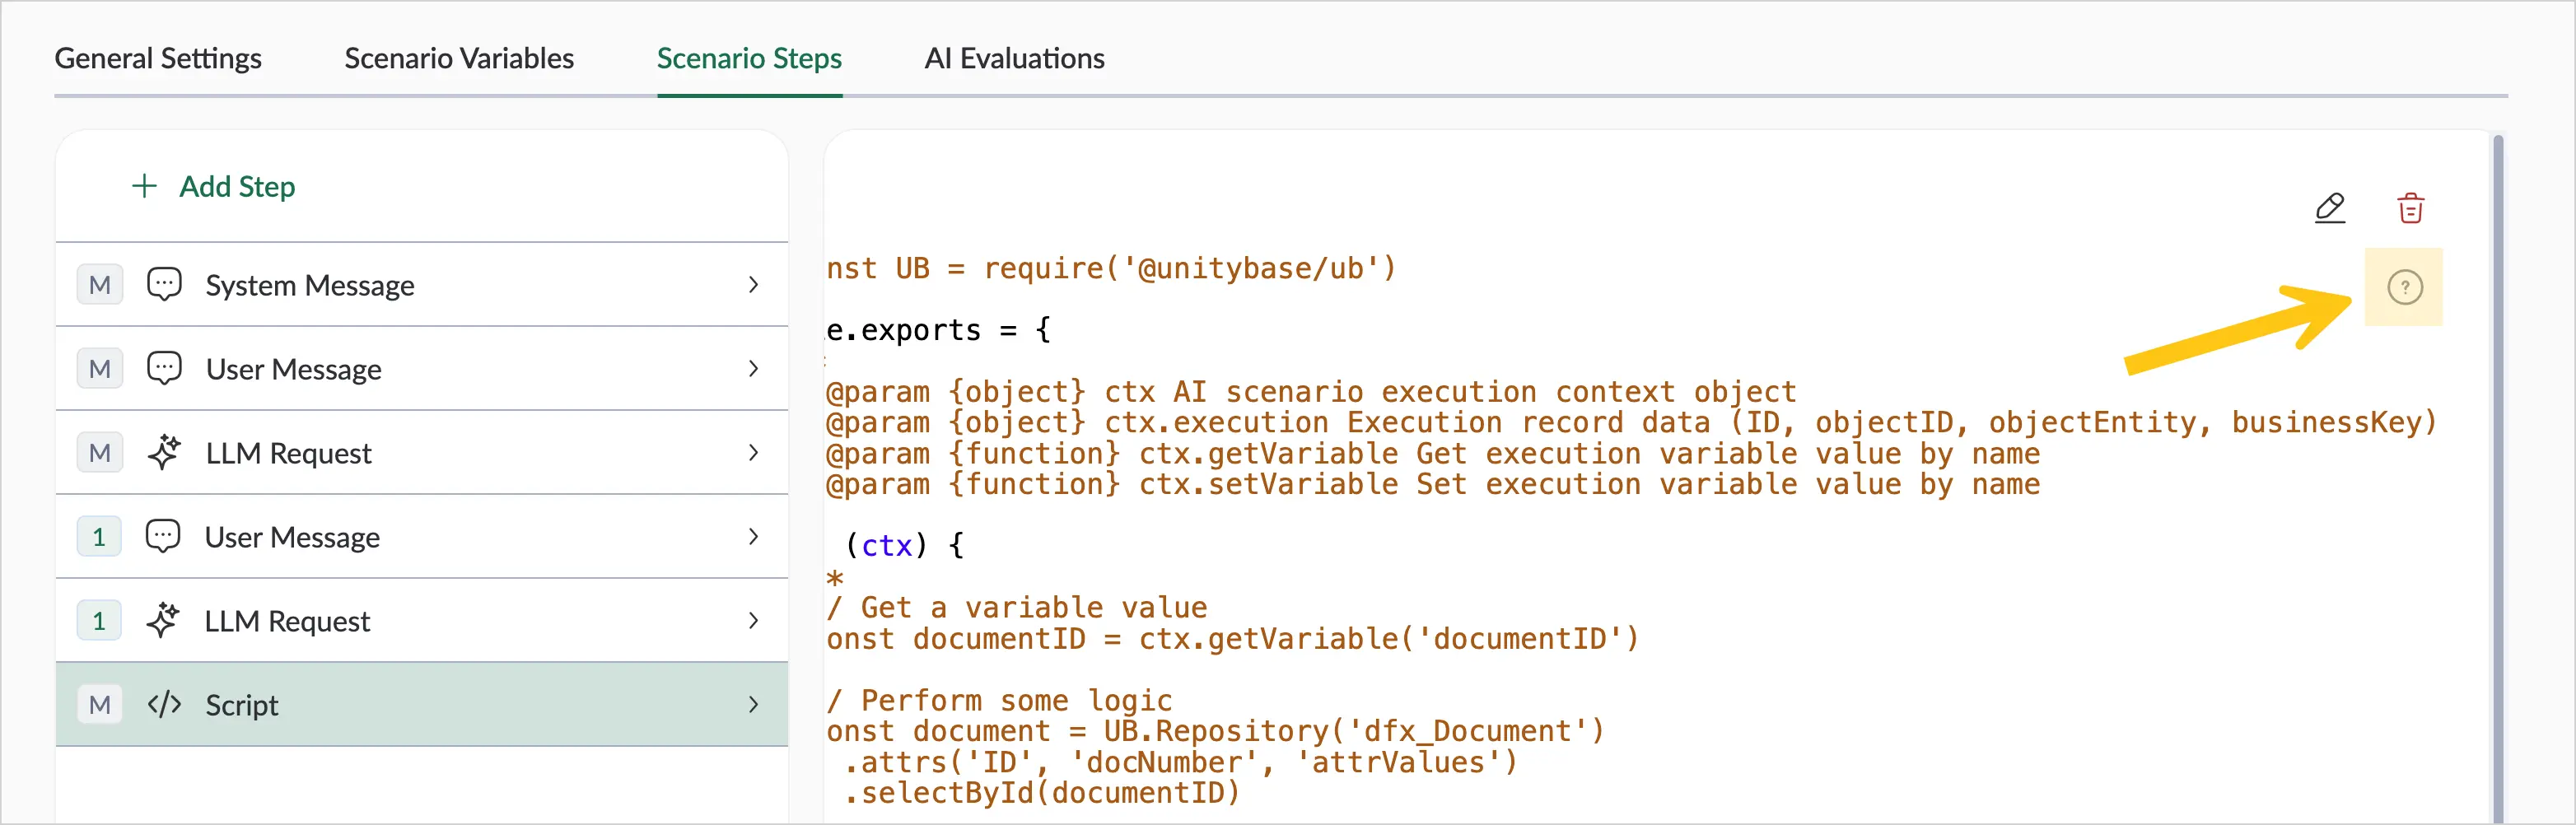Click the UB.Repository('dfx_Document') code line
This screenshot has width=2576, height=825.
point(1215,731)
